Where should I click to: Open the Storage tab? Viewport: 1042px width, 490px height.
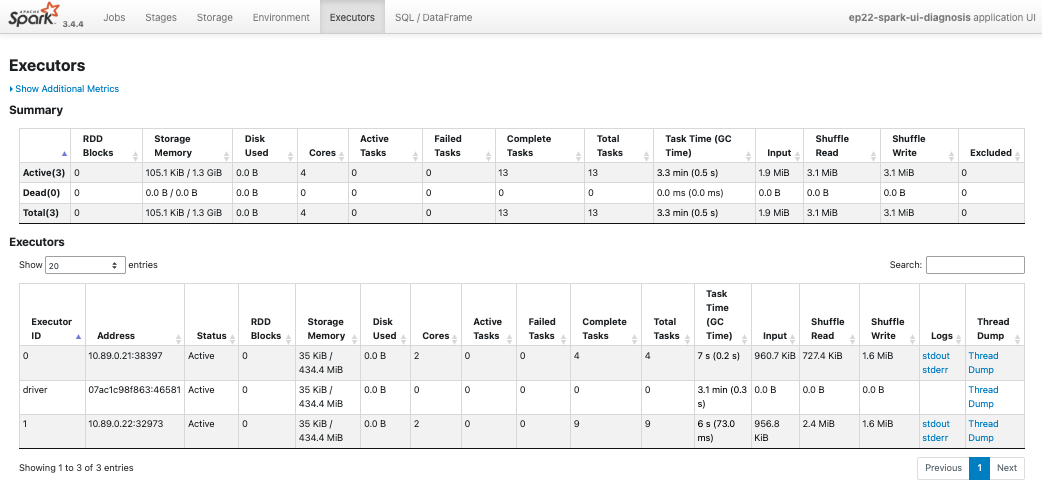[215, 17]
